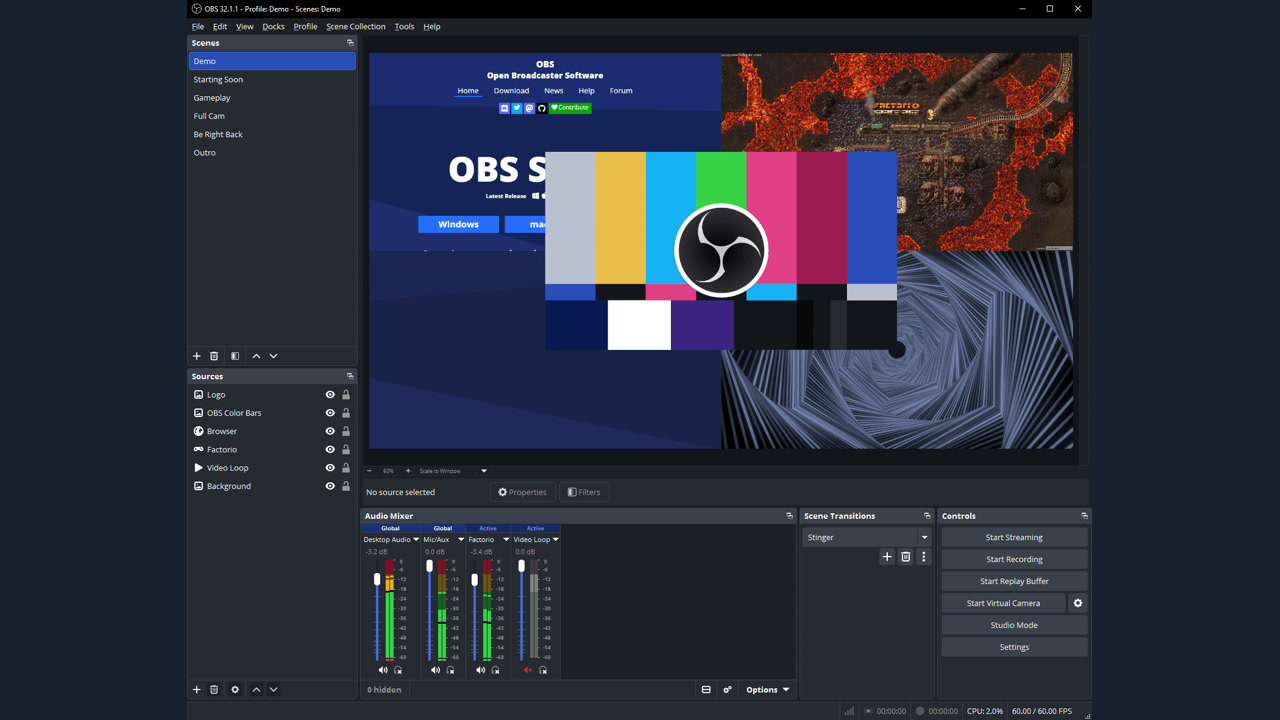Toggle monitoring icon for Mic/Aux
The height and width of the screenshot is (720, 1280).
click(x=450, y=670)
